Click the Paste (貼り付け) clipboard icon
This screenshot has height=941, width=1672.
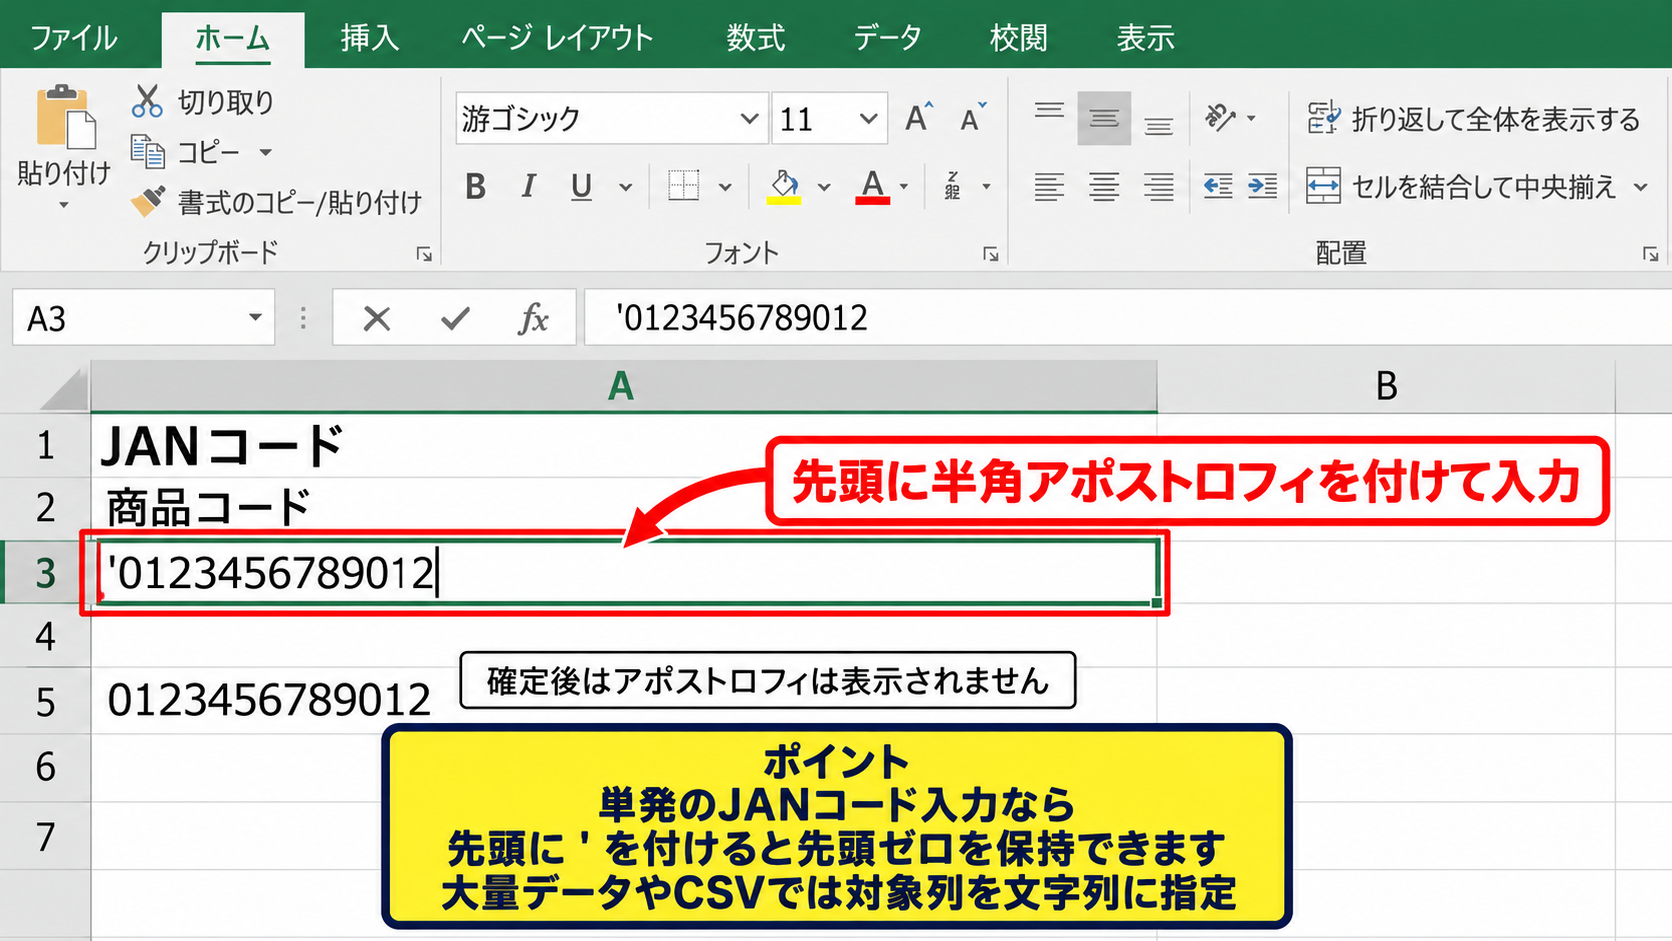click(66, 117)
